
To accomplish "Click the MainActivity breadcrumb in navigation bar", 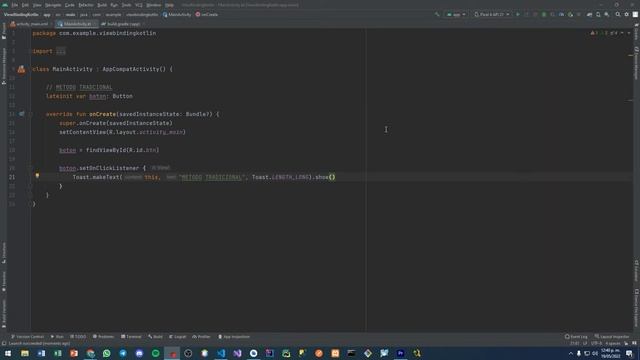I will (177, 14).
